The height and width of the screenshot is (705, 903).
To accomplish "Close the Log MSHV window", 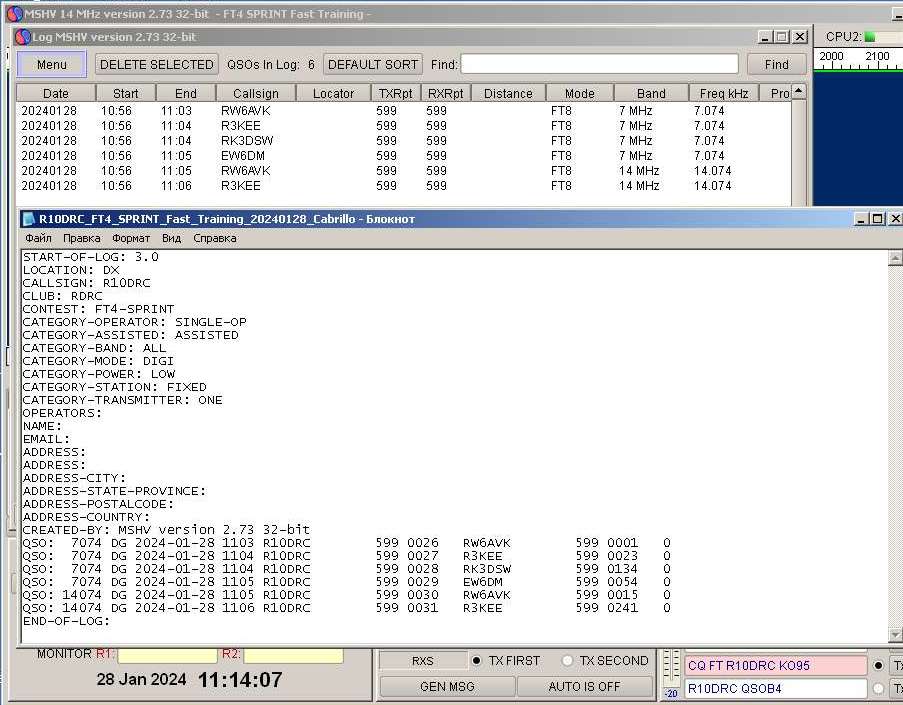I will (x=800, y=37).
